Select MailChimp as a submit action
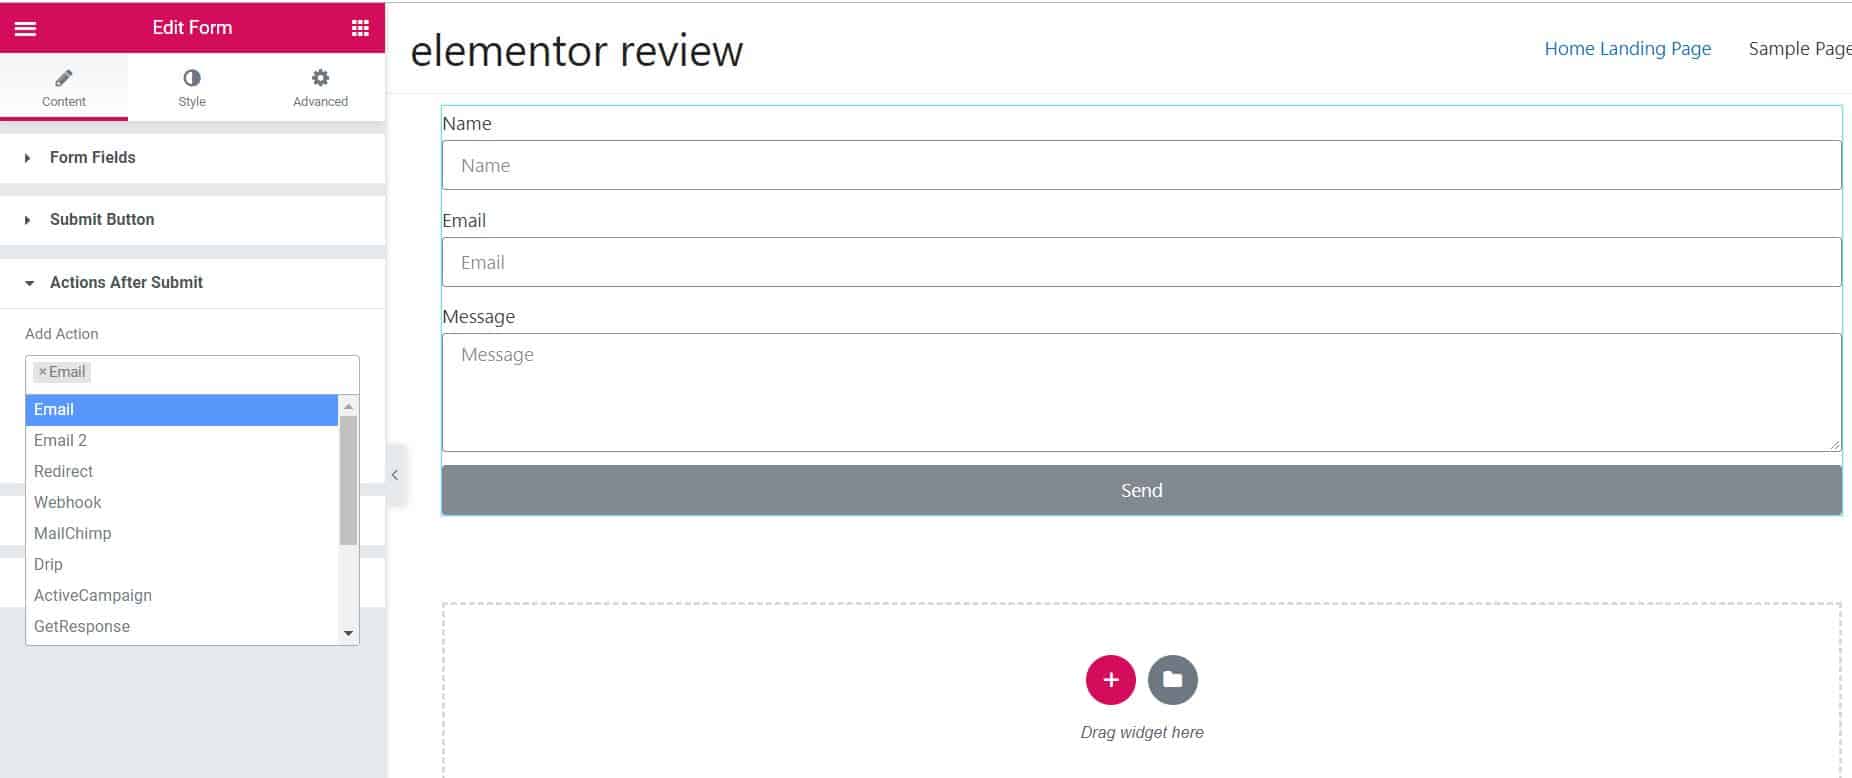This screenshot has width=1852, height=778. (72, 533)
